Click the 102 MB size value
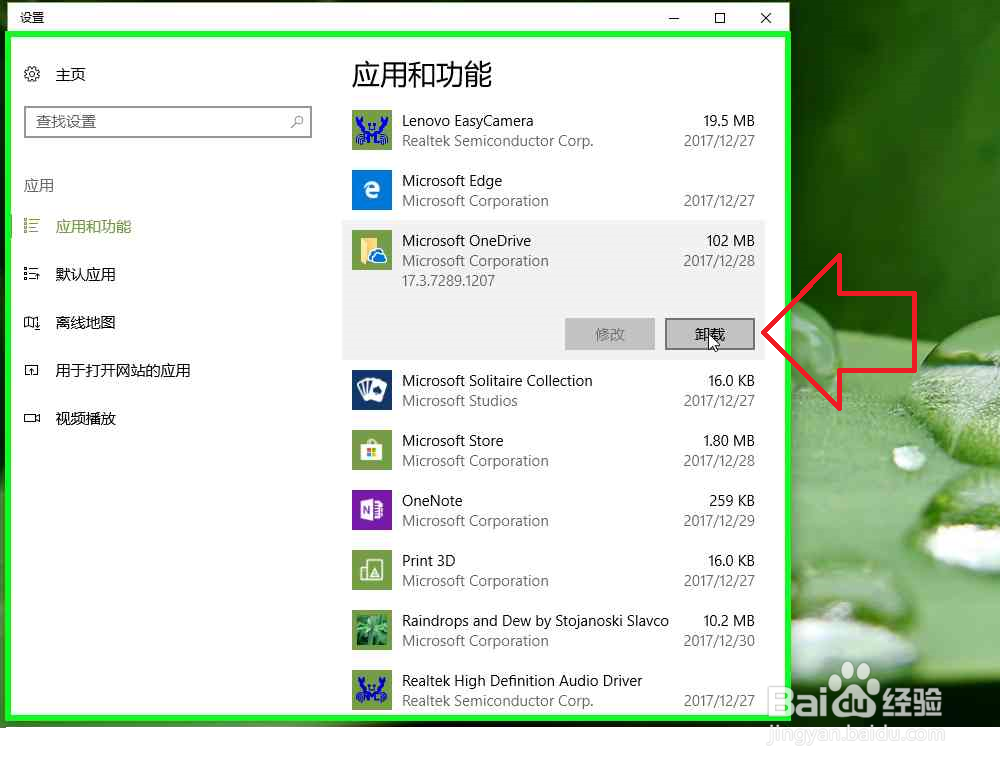1000x768 pixels. [x=730, y=240]
